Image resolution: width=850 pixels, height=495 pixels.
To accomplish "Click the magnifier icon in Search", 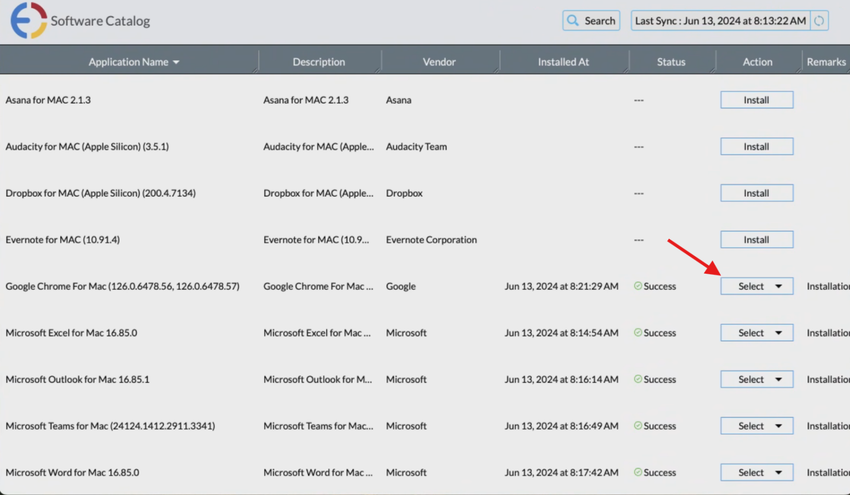I will (x=573, y=21).
